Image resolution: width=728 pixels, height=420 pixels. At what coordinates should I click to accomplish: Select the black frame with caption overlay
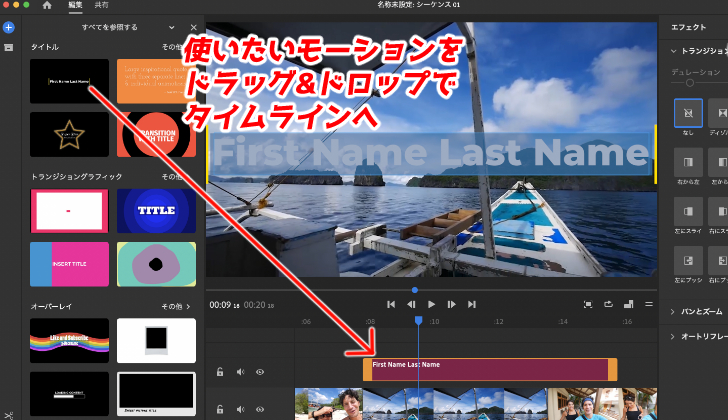[156, 394]
